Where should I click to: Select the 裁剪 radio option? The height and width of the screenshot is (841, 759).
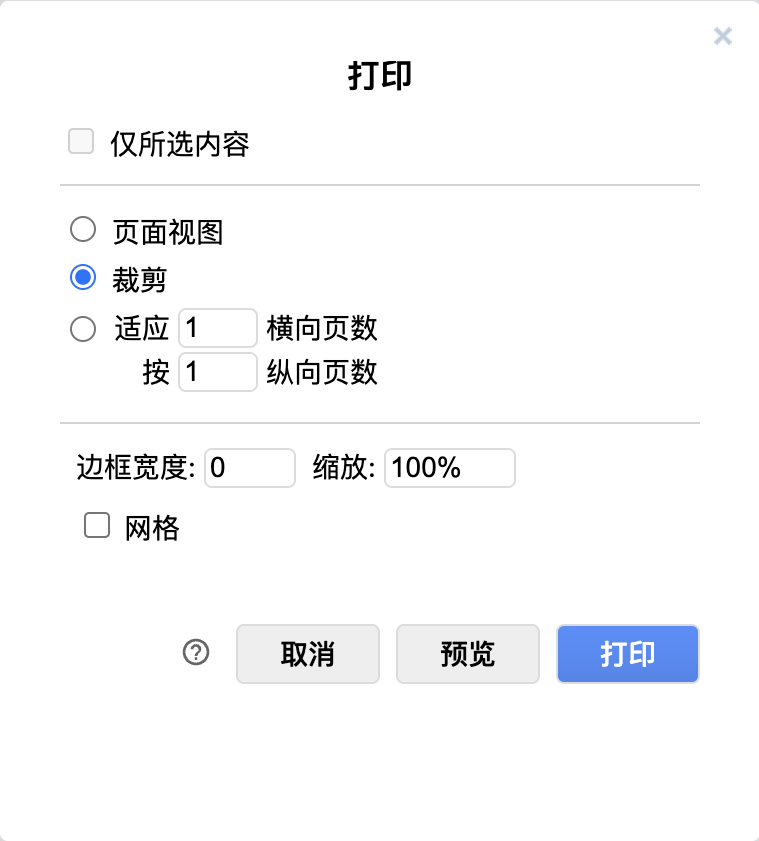coord(83,279)
